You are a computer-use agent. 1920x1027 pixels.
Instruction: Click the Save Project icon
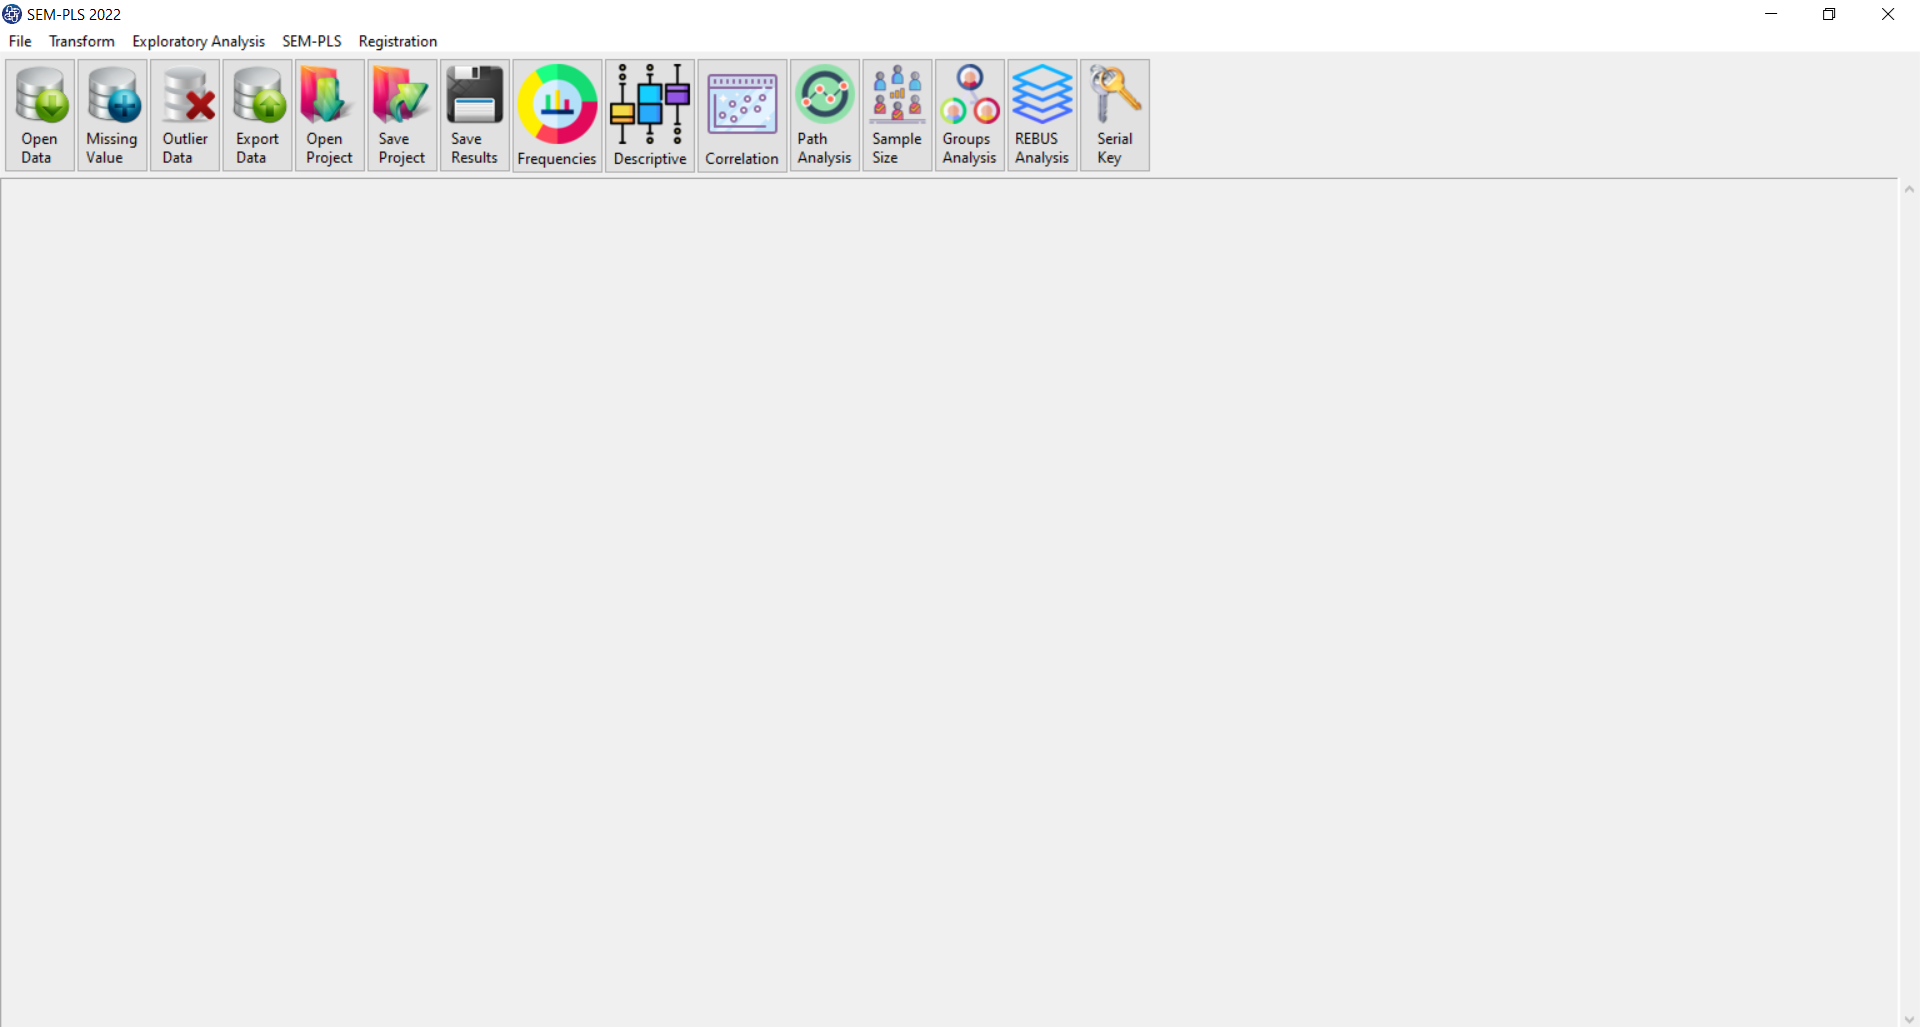[x=402, y=115]
